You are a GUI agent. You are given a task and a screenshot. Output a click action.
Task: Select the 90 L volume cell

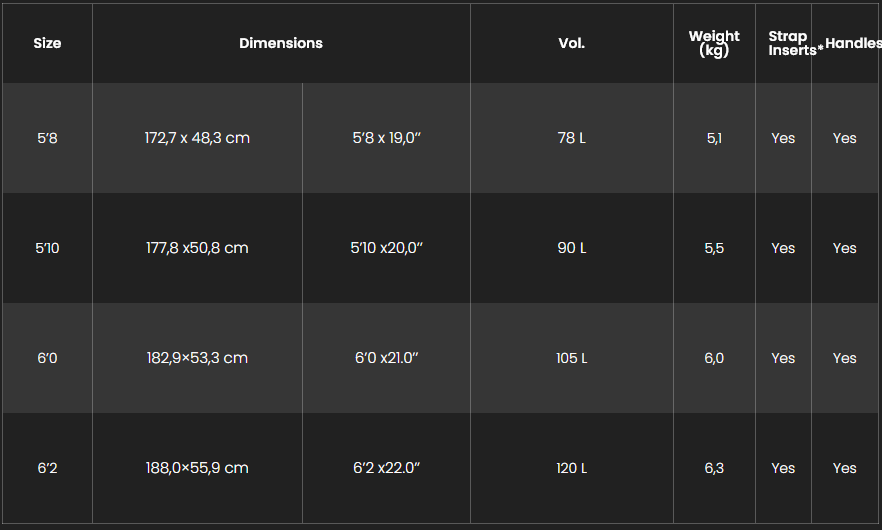pyautogui.click(x=572, y=248)
